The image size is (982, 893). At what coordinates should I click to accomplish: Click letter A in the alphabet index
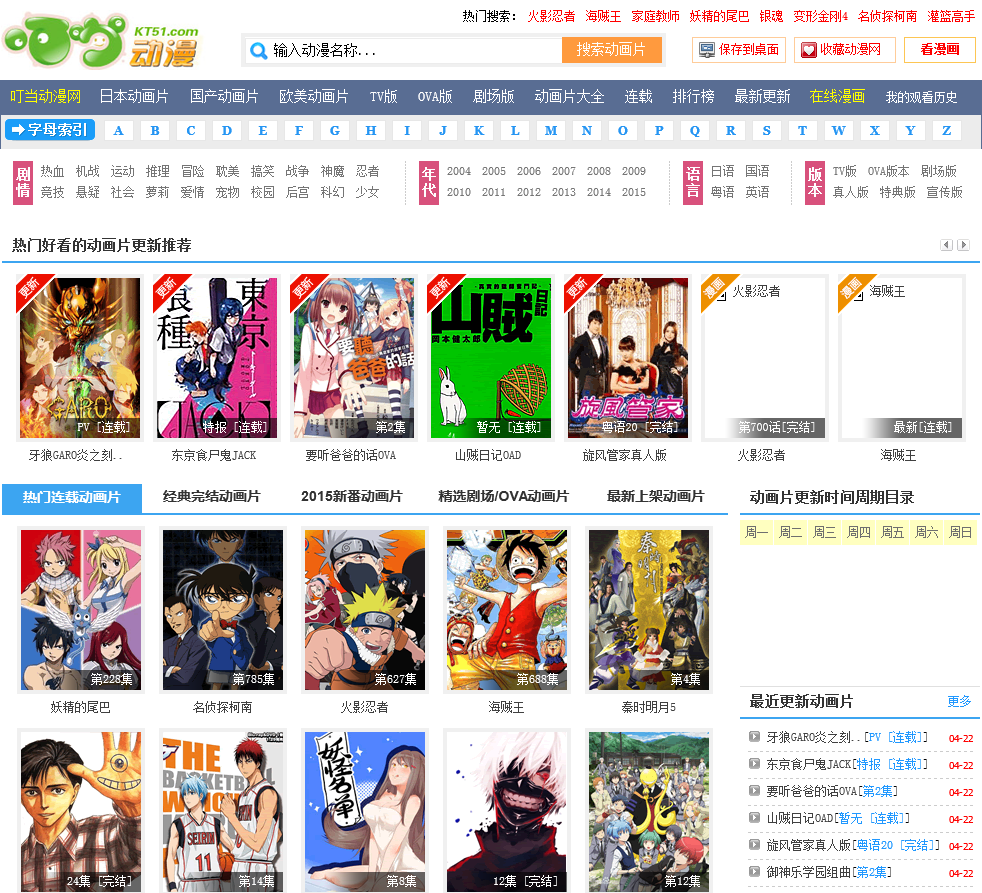[x=119, y=130]
